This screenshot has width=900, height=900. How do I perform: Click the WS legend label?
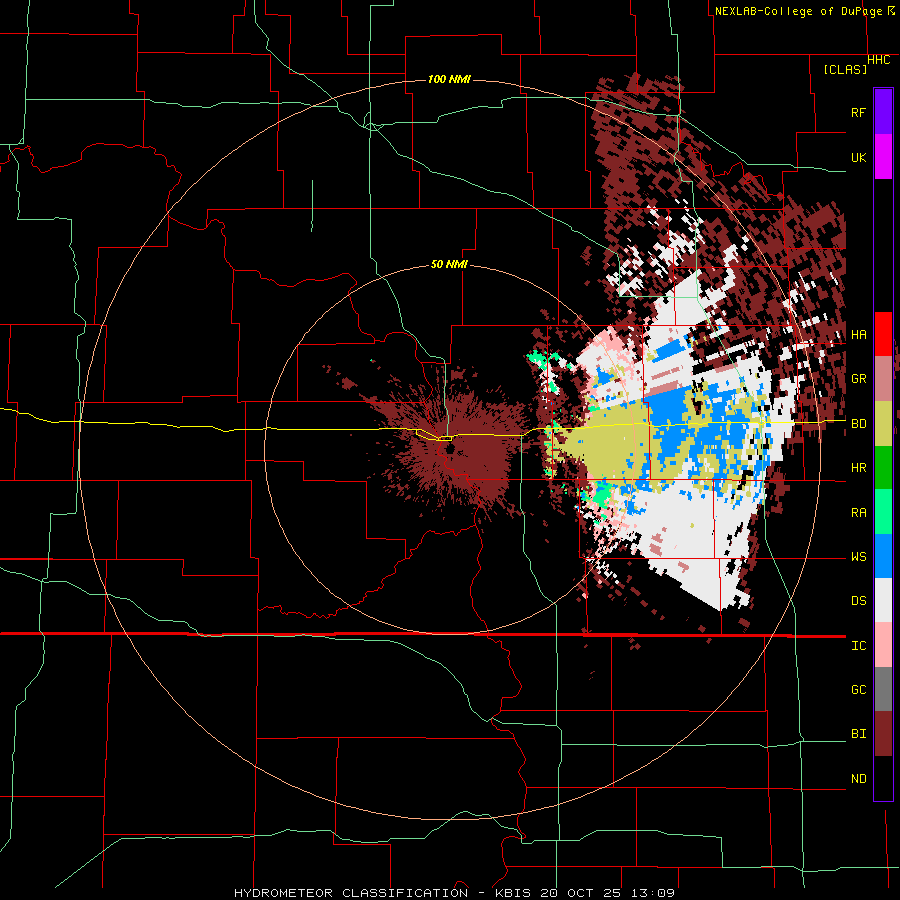[x=858, y=557]
